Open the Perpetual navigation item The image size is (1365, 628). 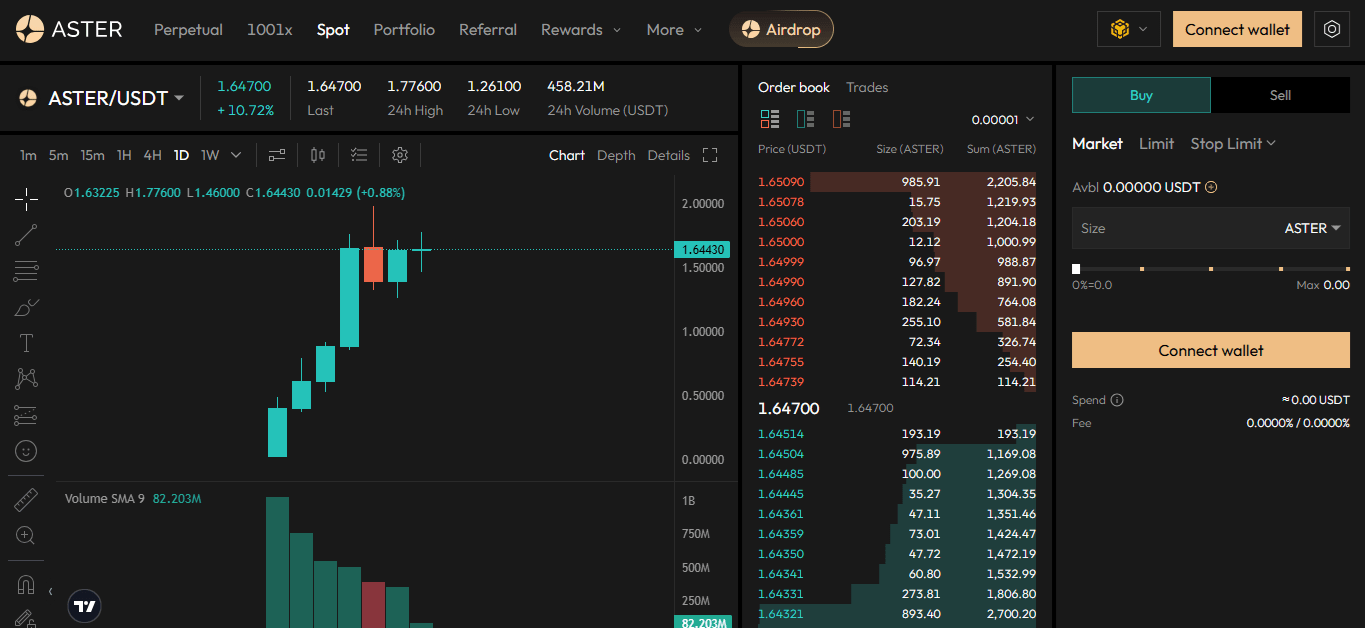coord(188,30)
